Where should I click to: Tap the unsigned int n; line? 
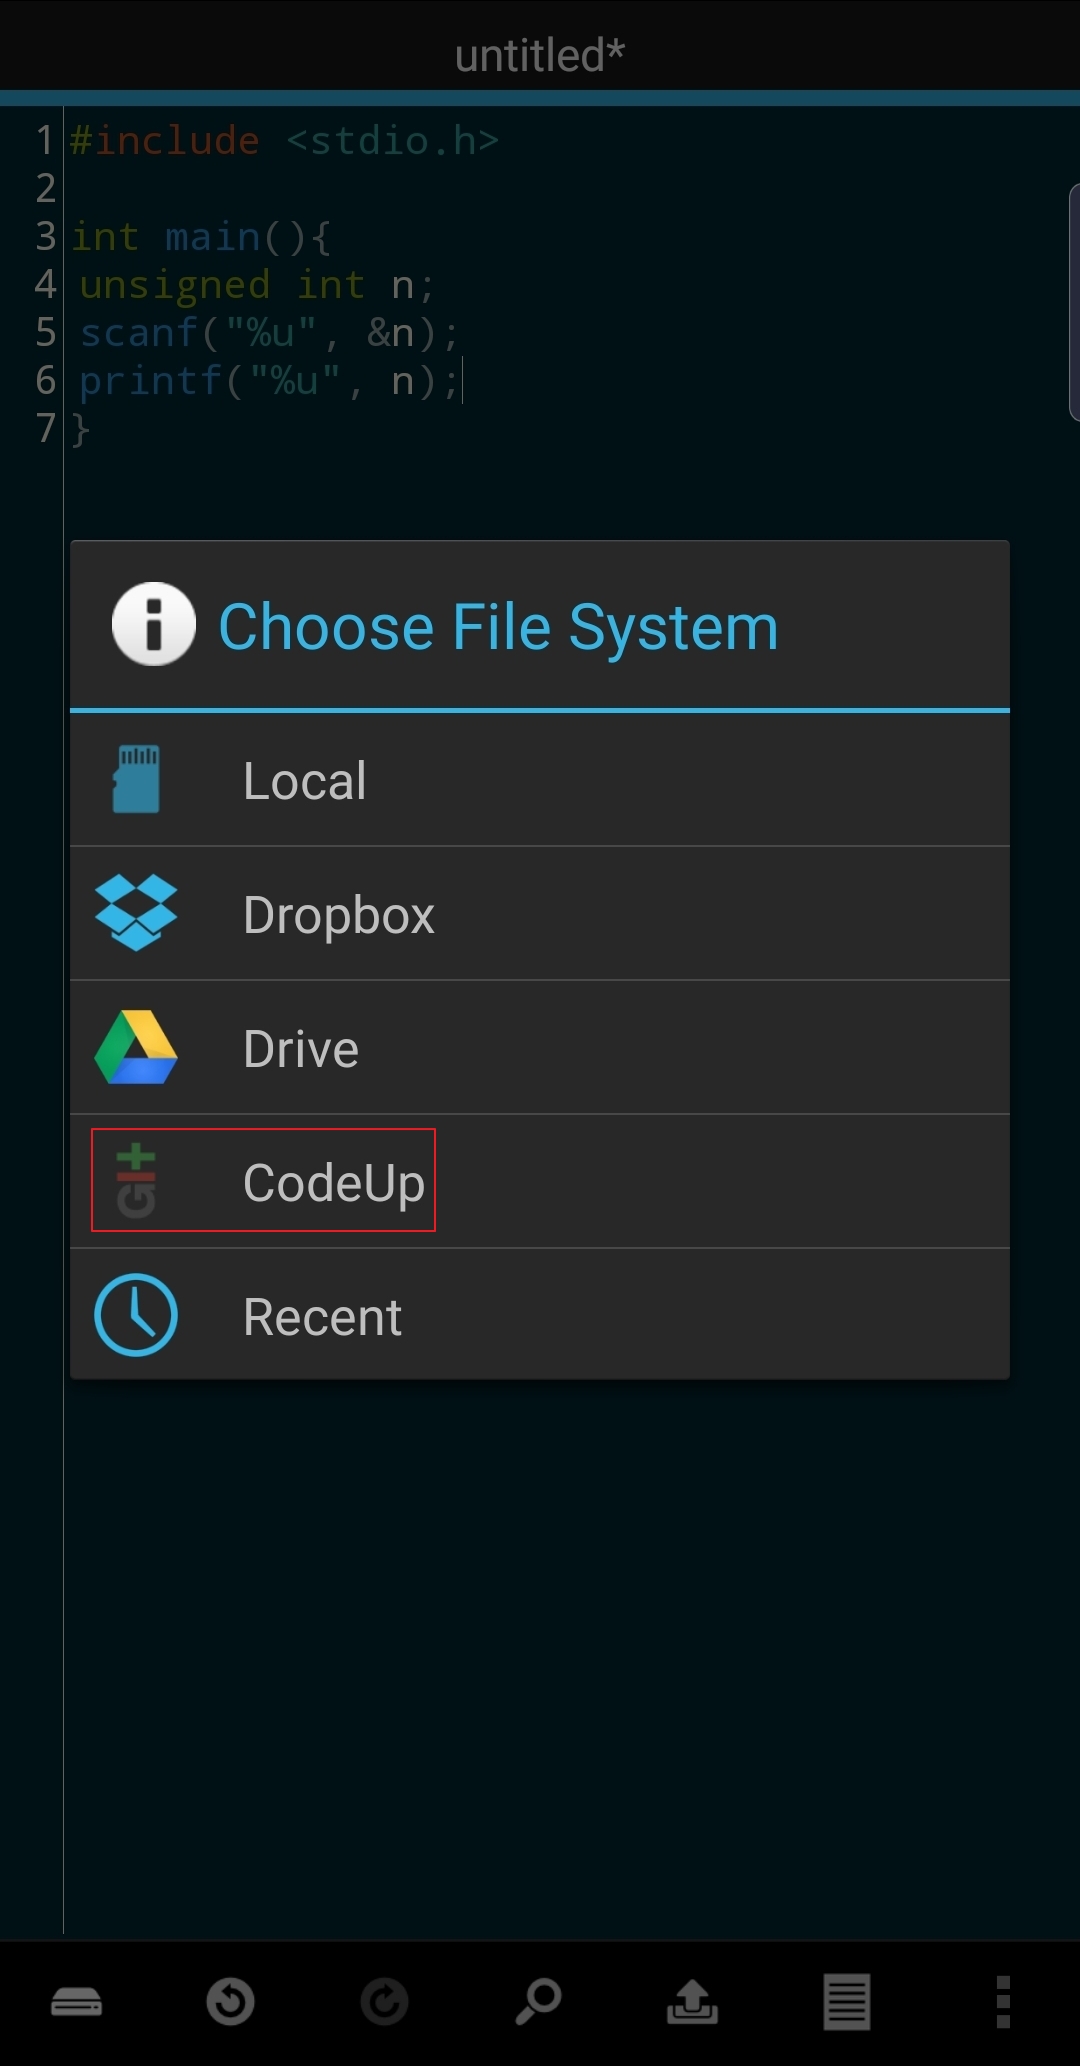coord(257,285)
